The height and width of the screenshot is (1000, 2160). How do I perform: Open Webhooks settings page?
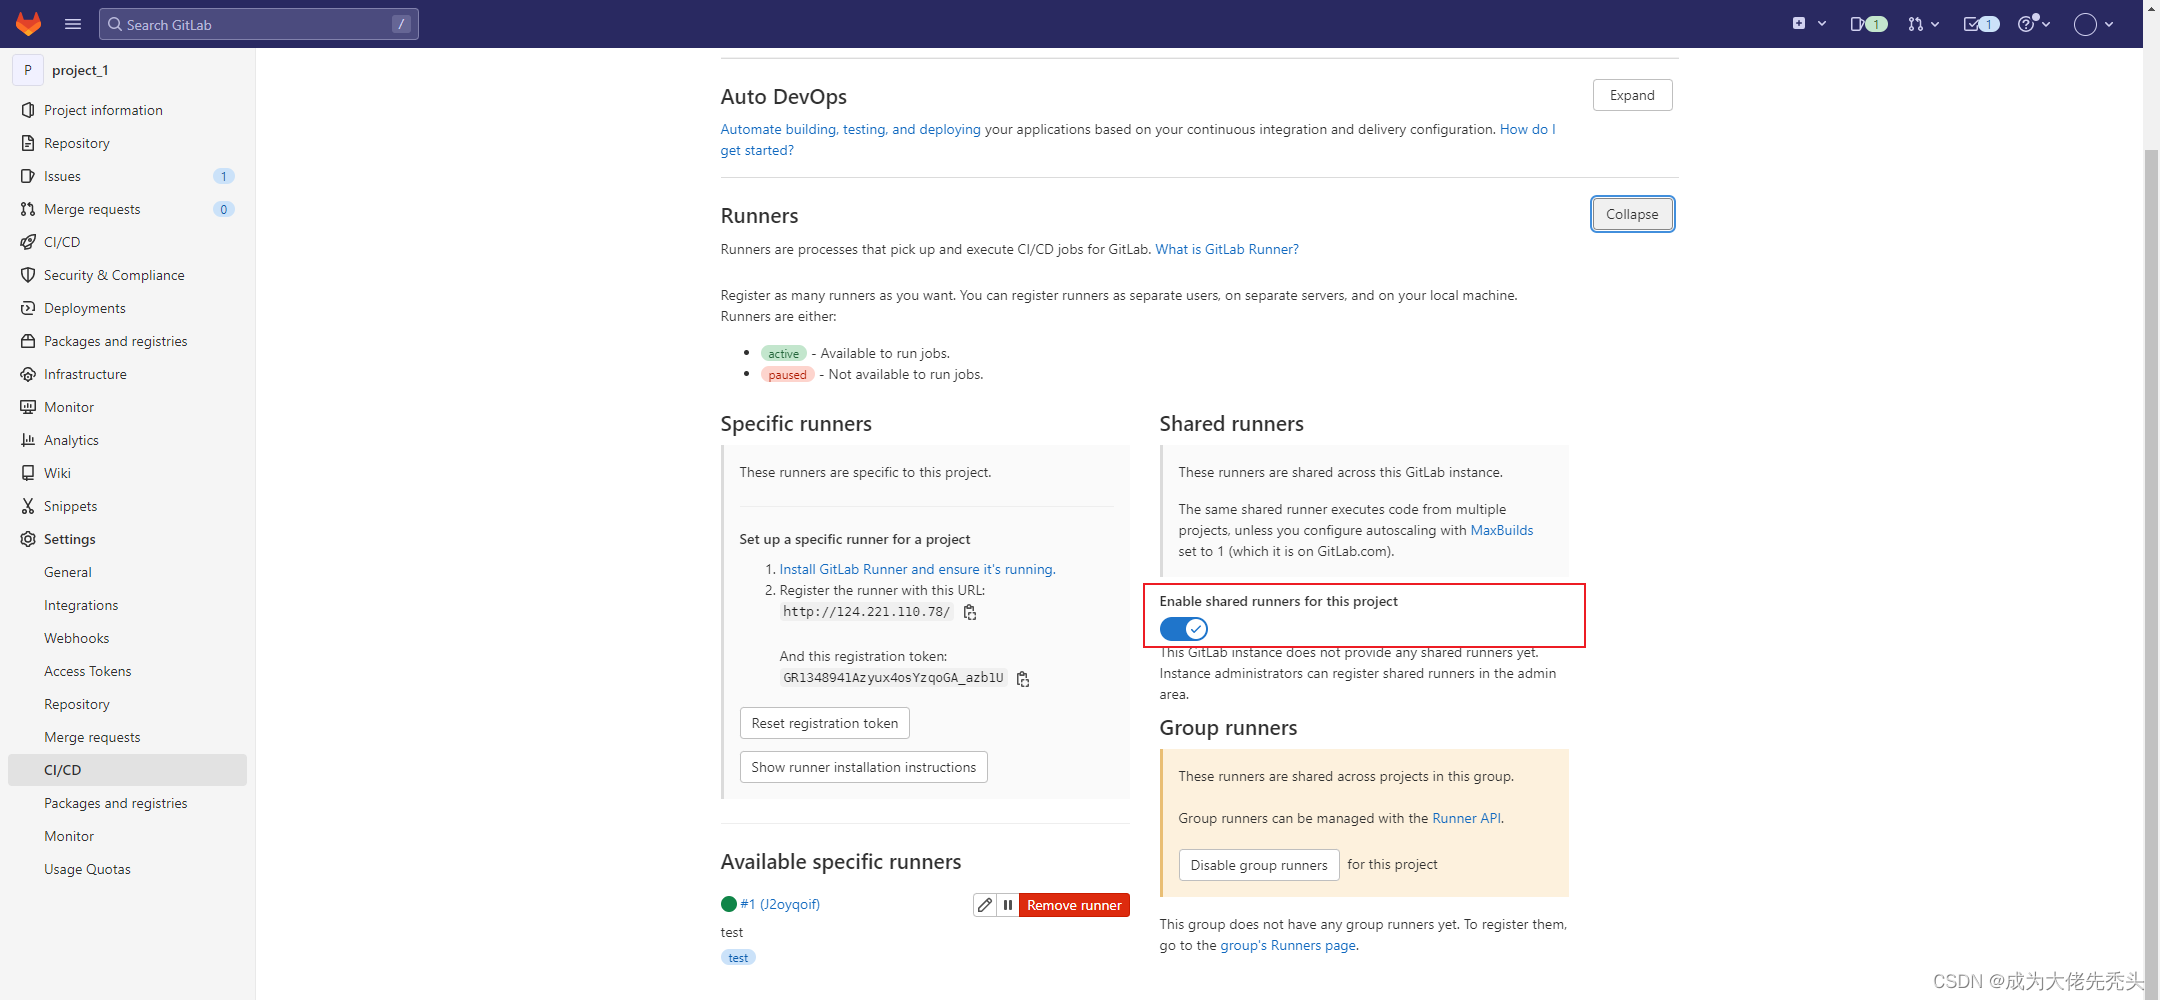click(x=76, y=638)
